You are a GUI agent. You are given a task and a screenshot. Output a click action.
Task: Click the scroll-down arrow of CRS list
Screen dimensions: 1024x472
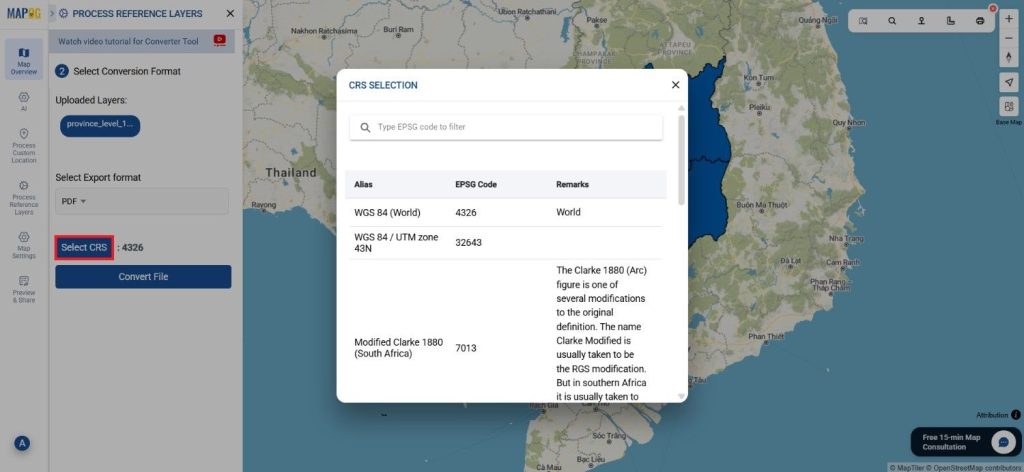[x=682, y=396]
